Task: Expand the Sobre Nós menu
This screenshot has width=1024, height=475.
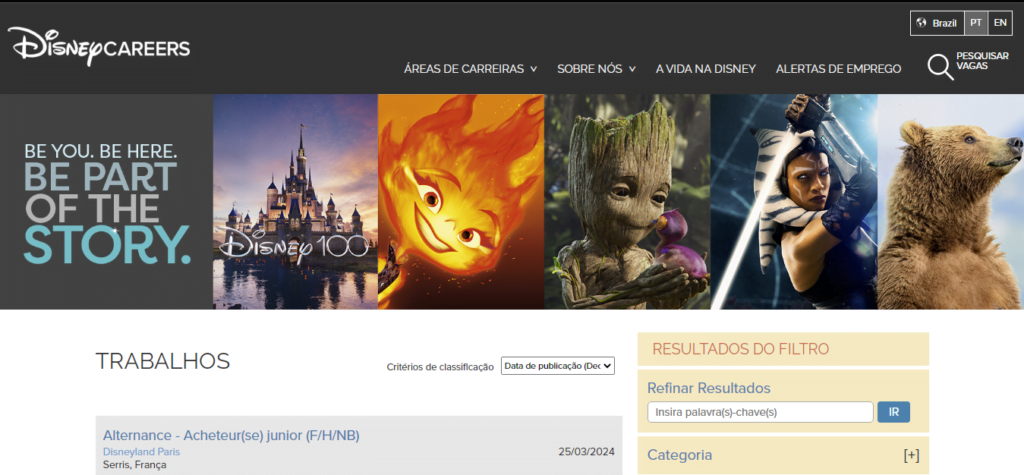Action: coord(596,69)
